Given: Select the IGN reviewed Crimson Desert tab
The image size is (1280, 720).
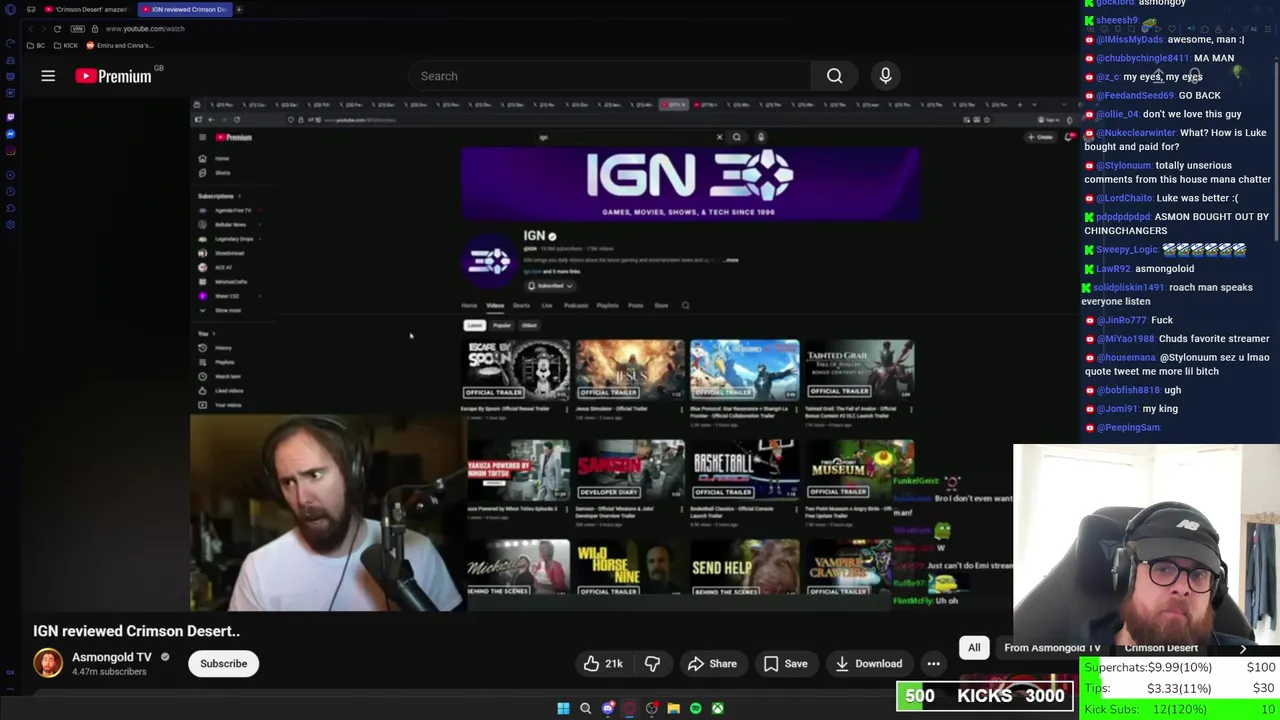Looking at the screenshot, I should tap(185, 9).
